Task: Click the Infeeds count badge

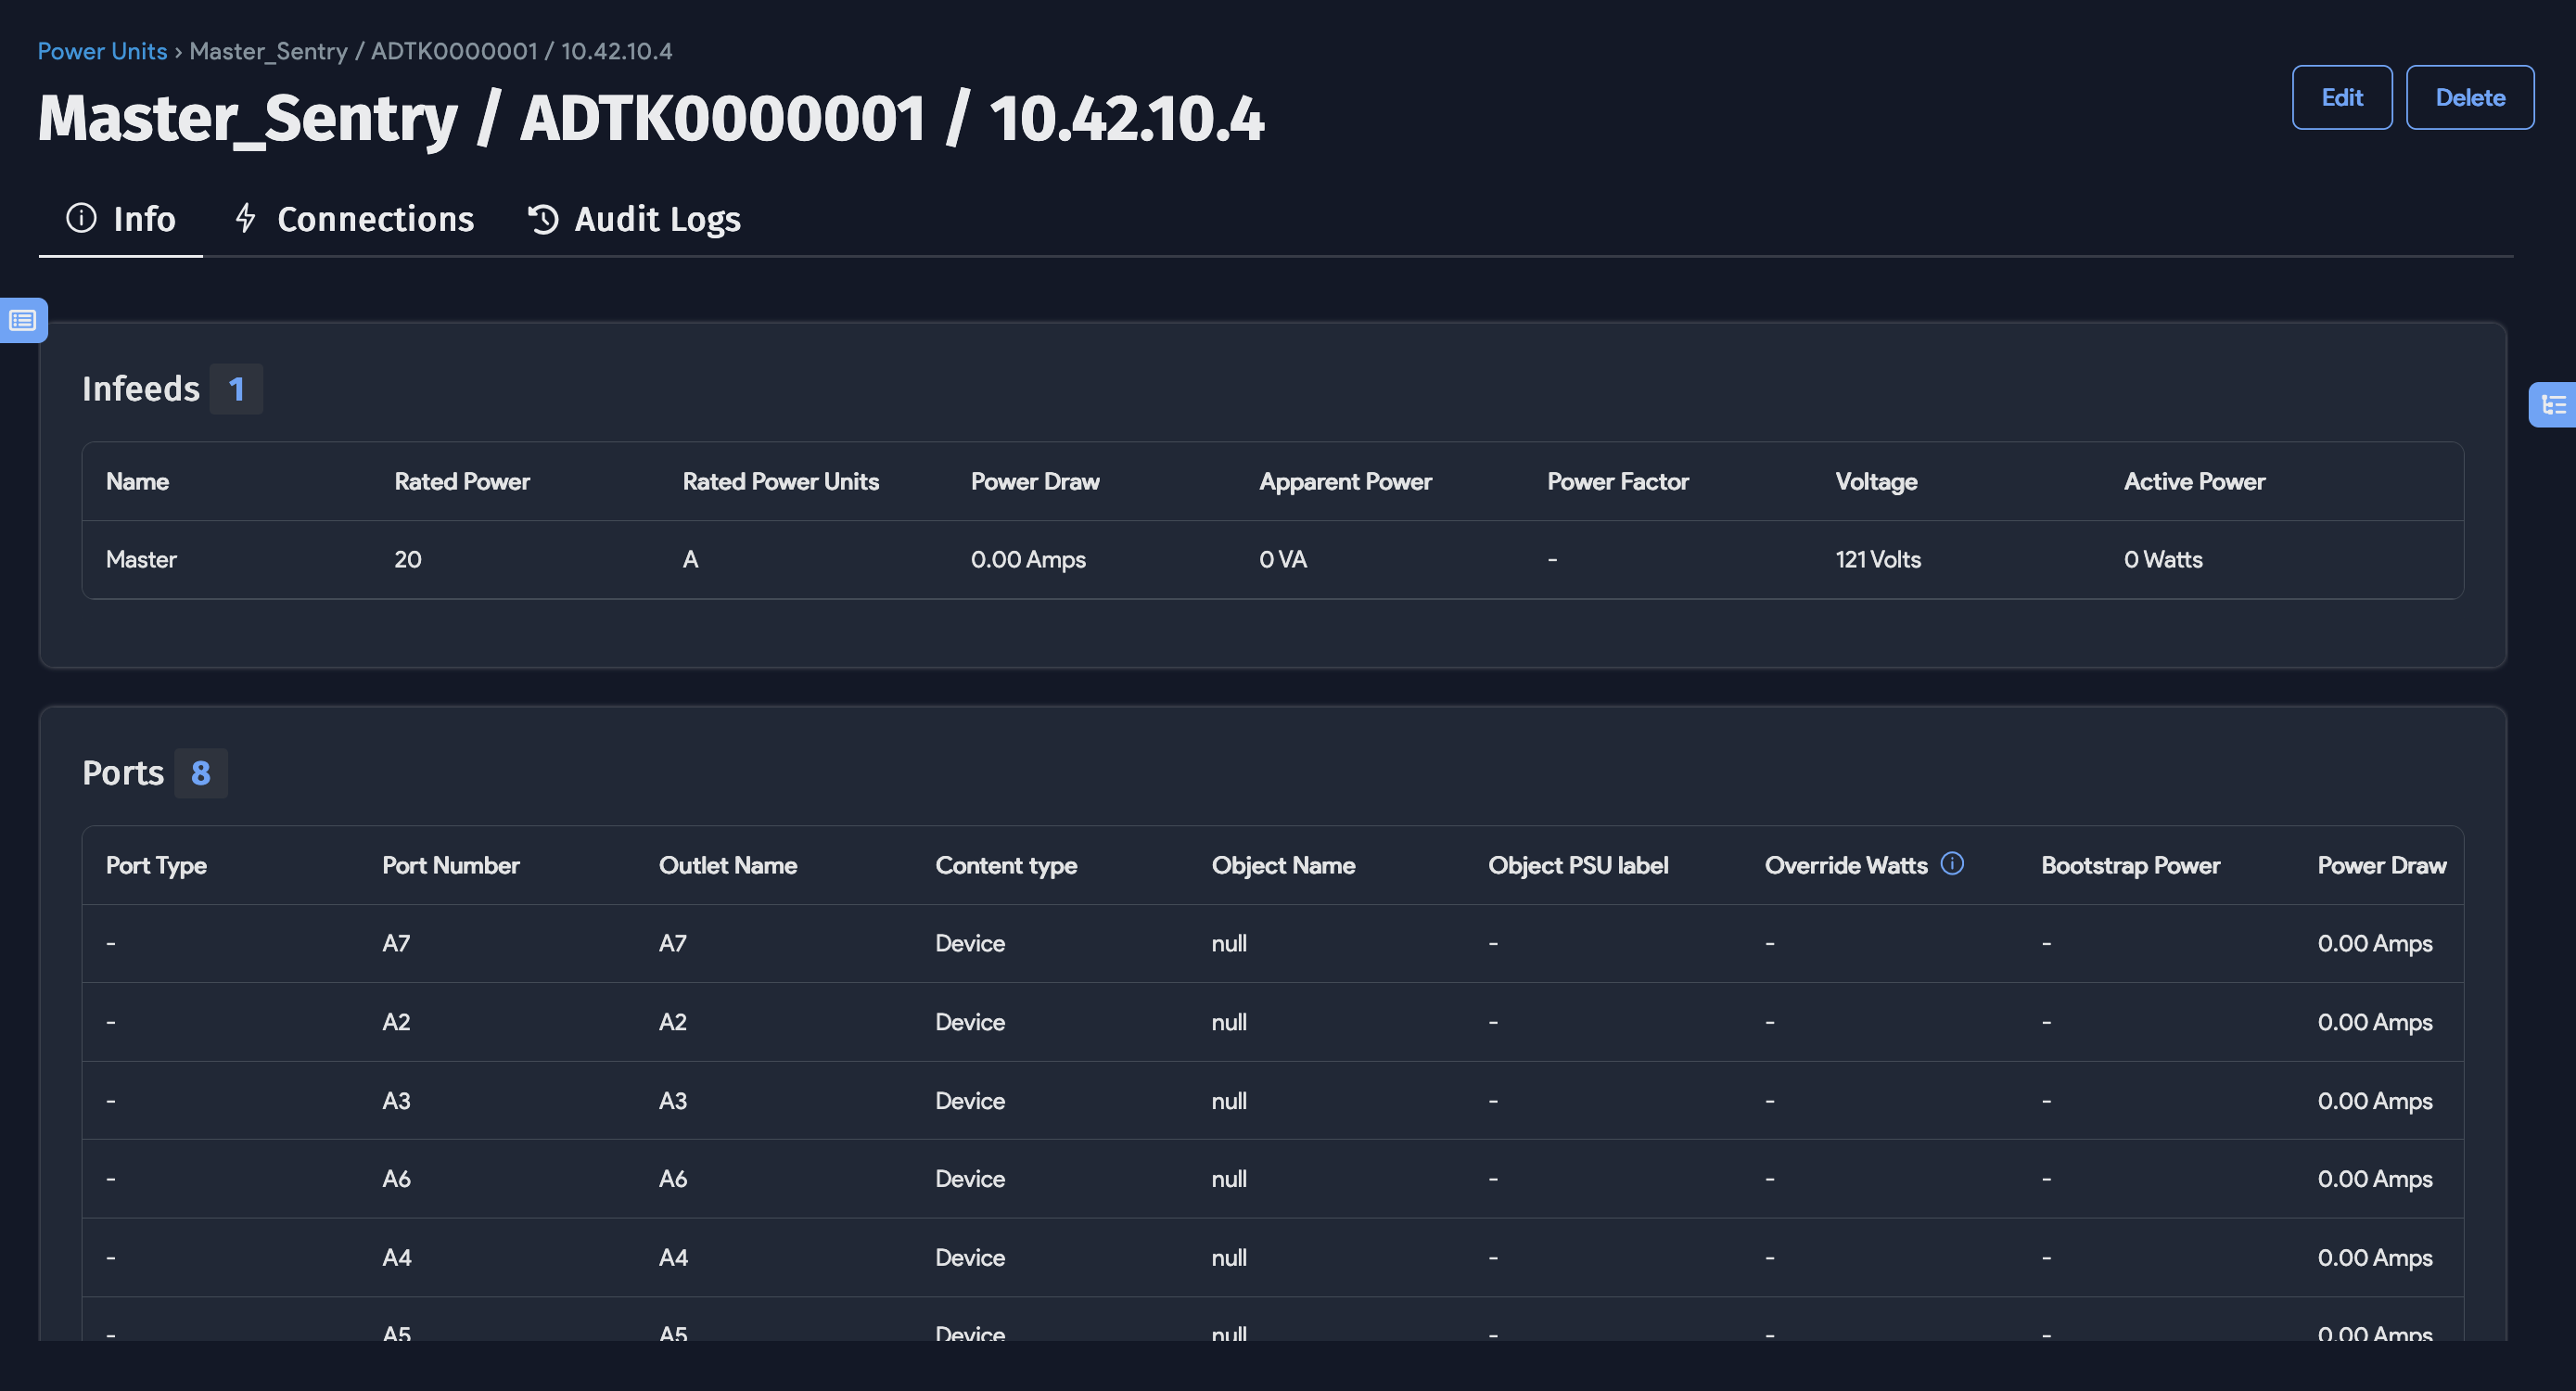Action: pos(236,389)
